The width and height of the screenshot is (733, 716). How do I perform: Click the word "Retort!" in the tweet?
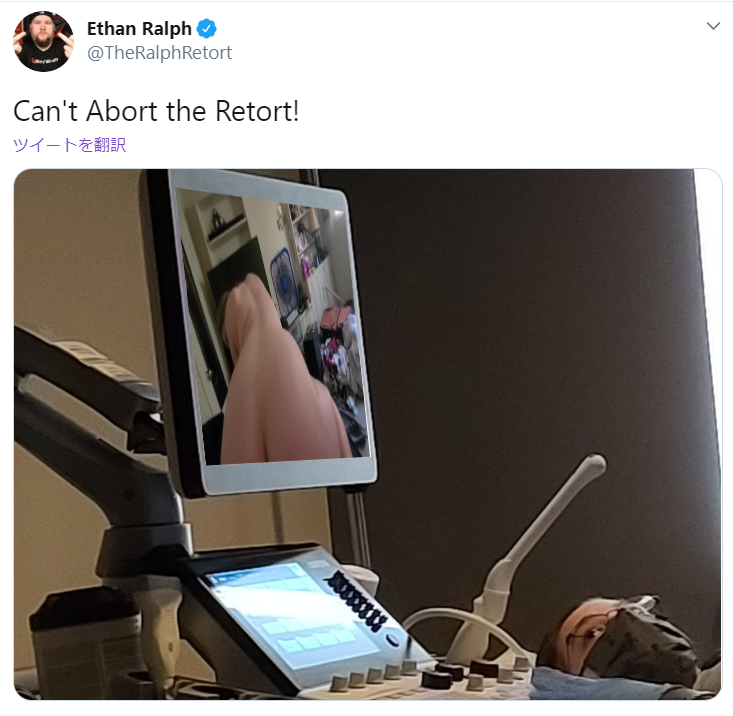(x=257, y=111)
